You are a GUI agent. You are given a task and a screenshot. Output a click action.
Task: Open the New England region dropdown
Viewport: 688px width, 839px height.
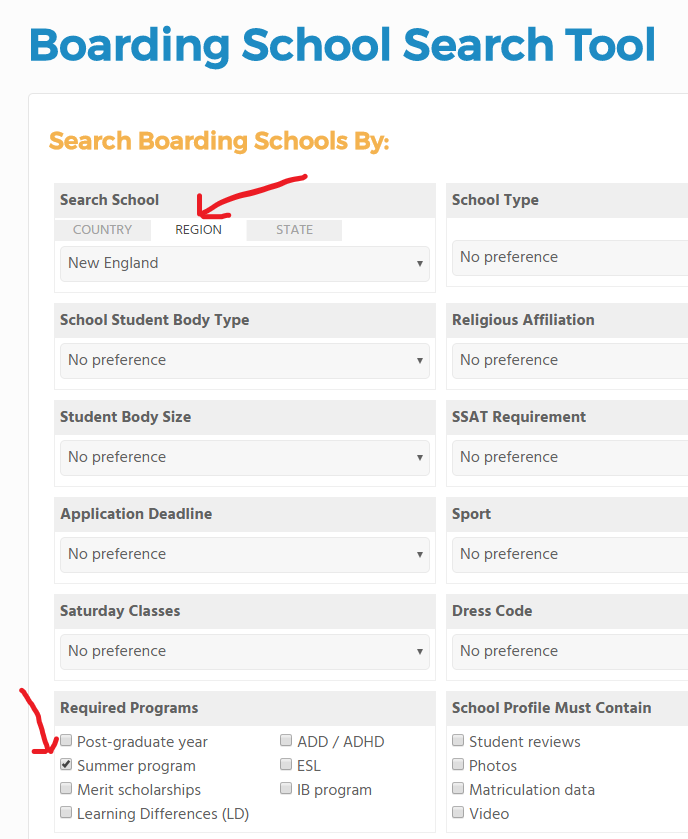(244, 264)
